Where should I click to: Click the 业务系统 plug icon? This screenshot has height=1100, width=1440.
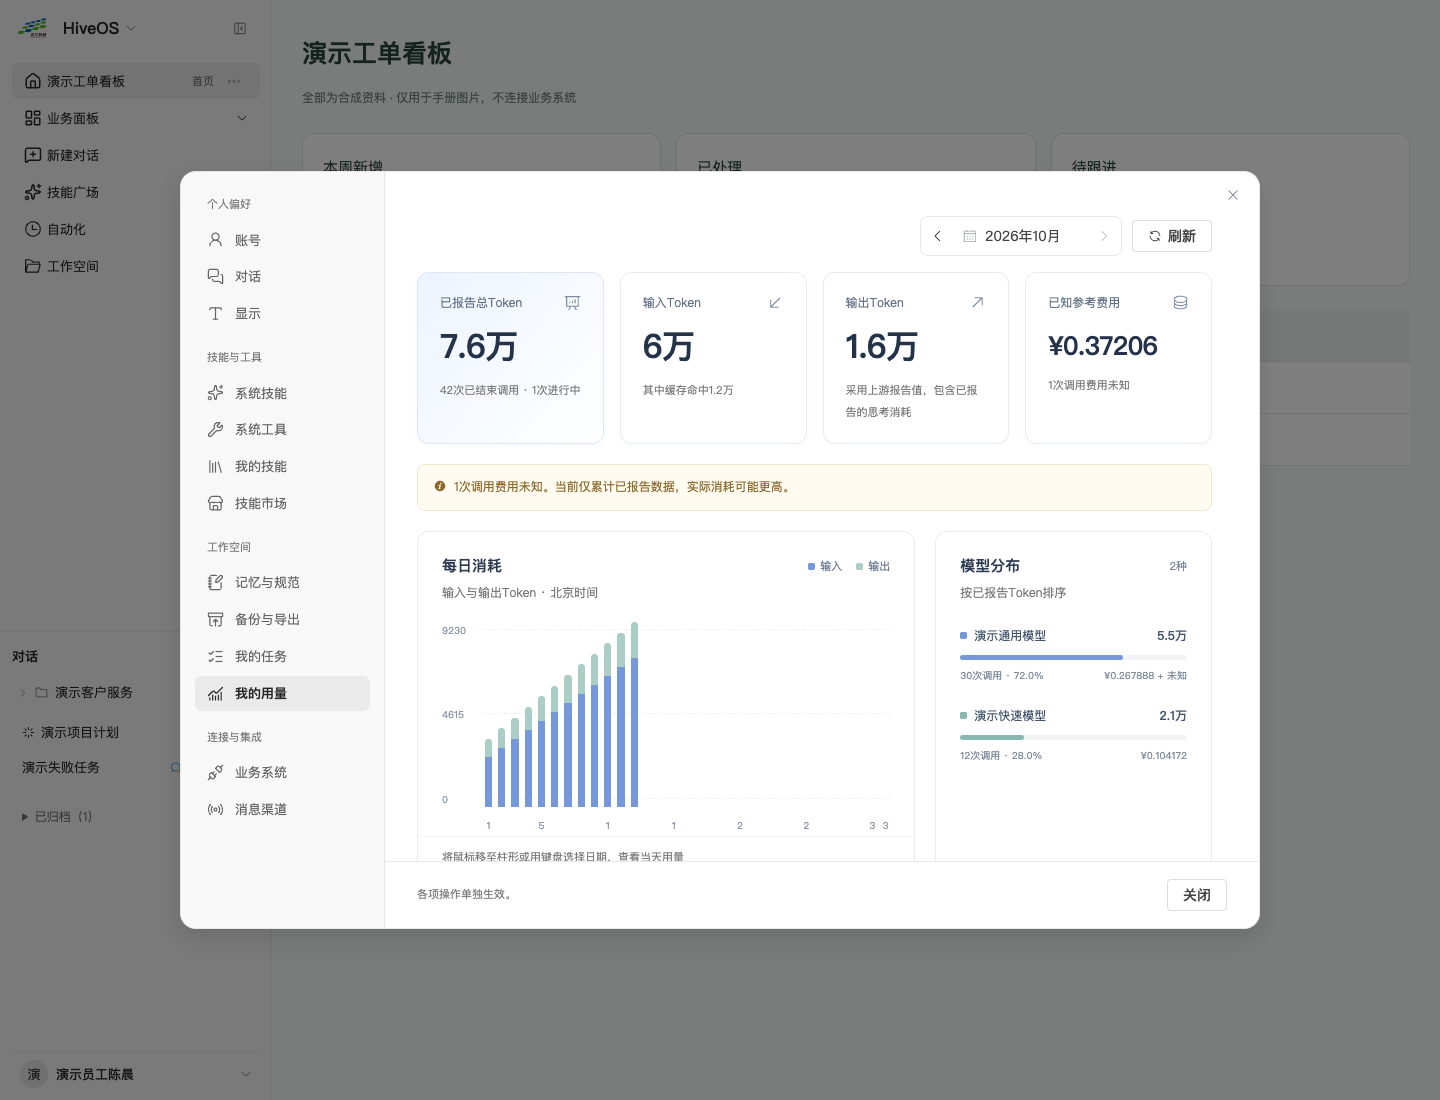215,773
